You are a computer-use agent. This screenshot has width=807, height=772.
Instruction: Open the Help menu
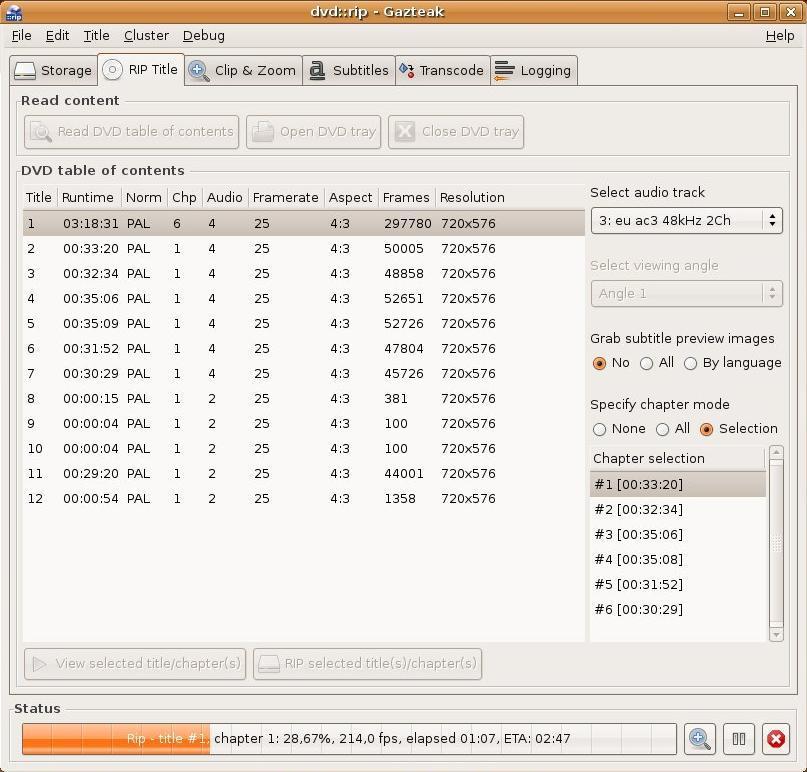coord(780,36)
